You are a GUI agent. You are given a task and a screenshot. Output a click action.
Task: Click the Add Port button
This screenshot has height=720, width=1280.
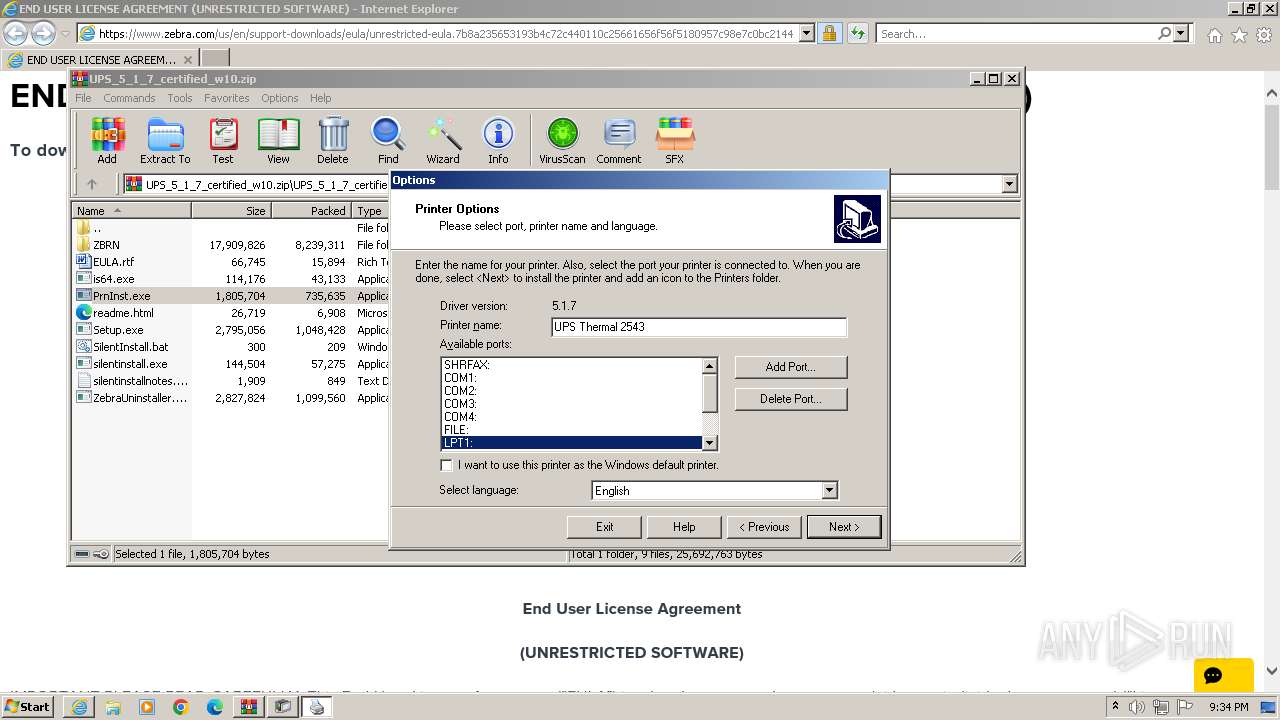click(x=791, y=367)
